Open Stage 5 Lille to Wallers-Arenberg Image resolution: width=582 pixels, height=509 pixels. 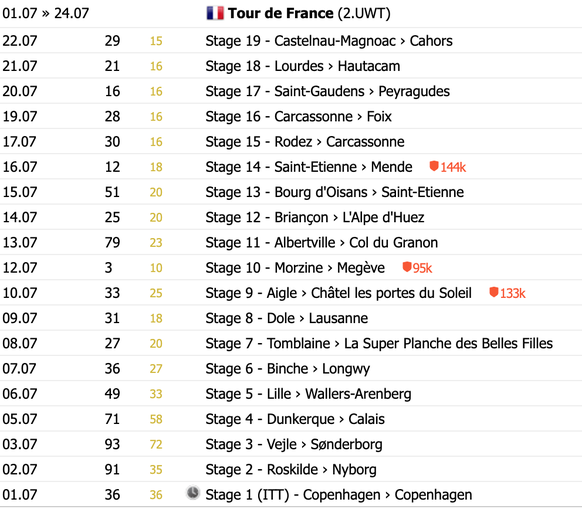[x=308, y=394]
